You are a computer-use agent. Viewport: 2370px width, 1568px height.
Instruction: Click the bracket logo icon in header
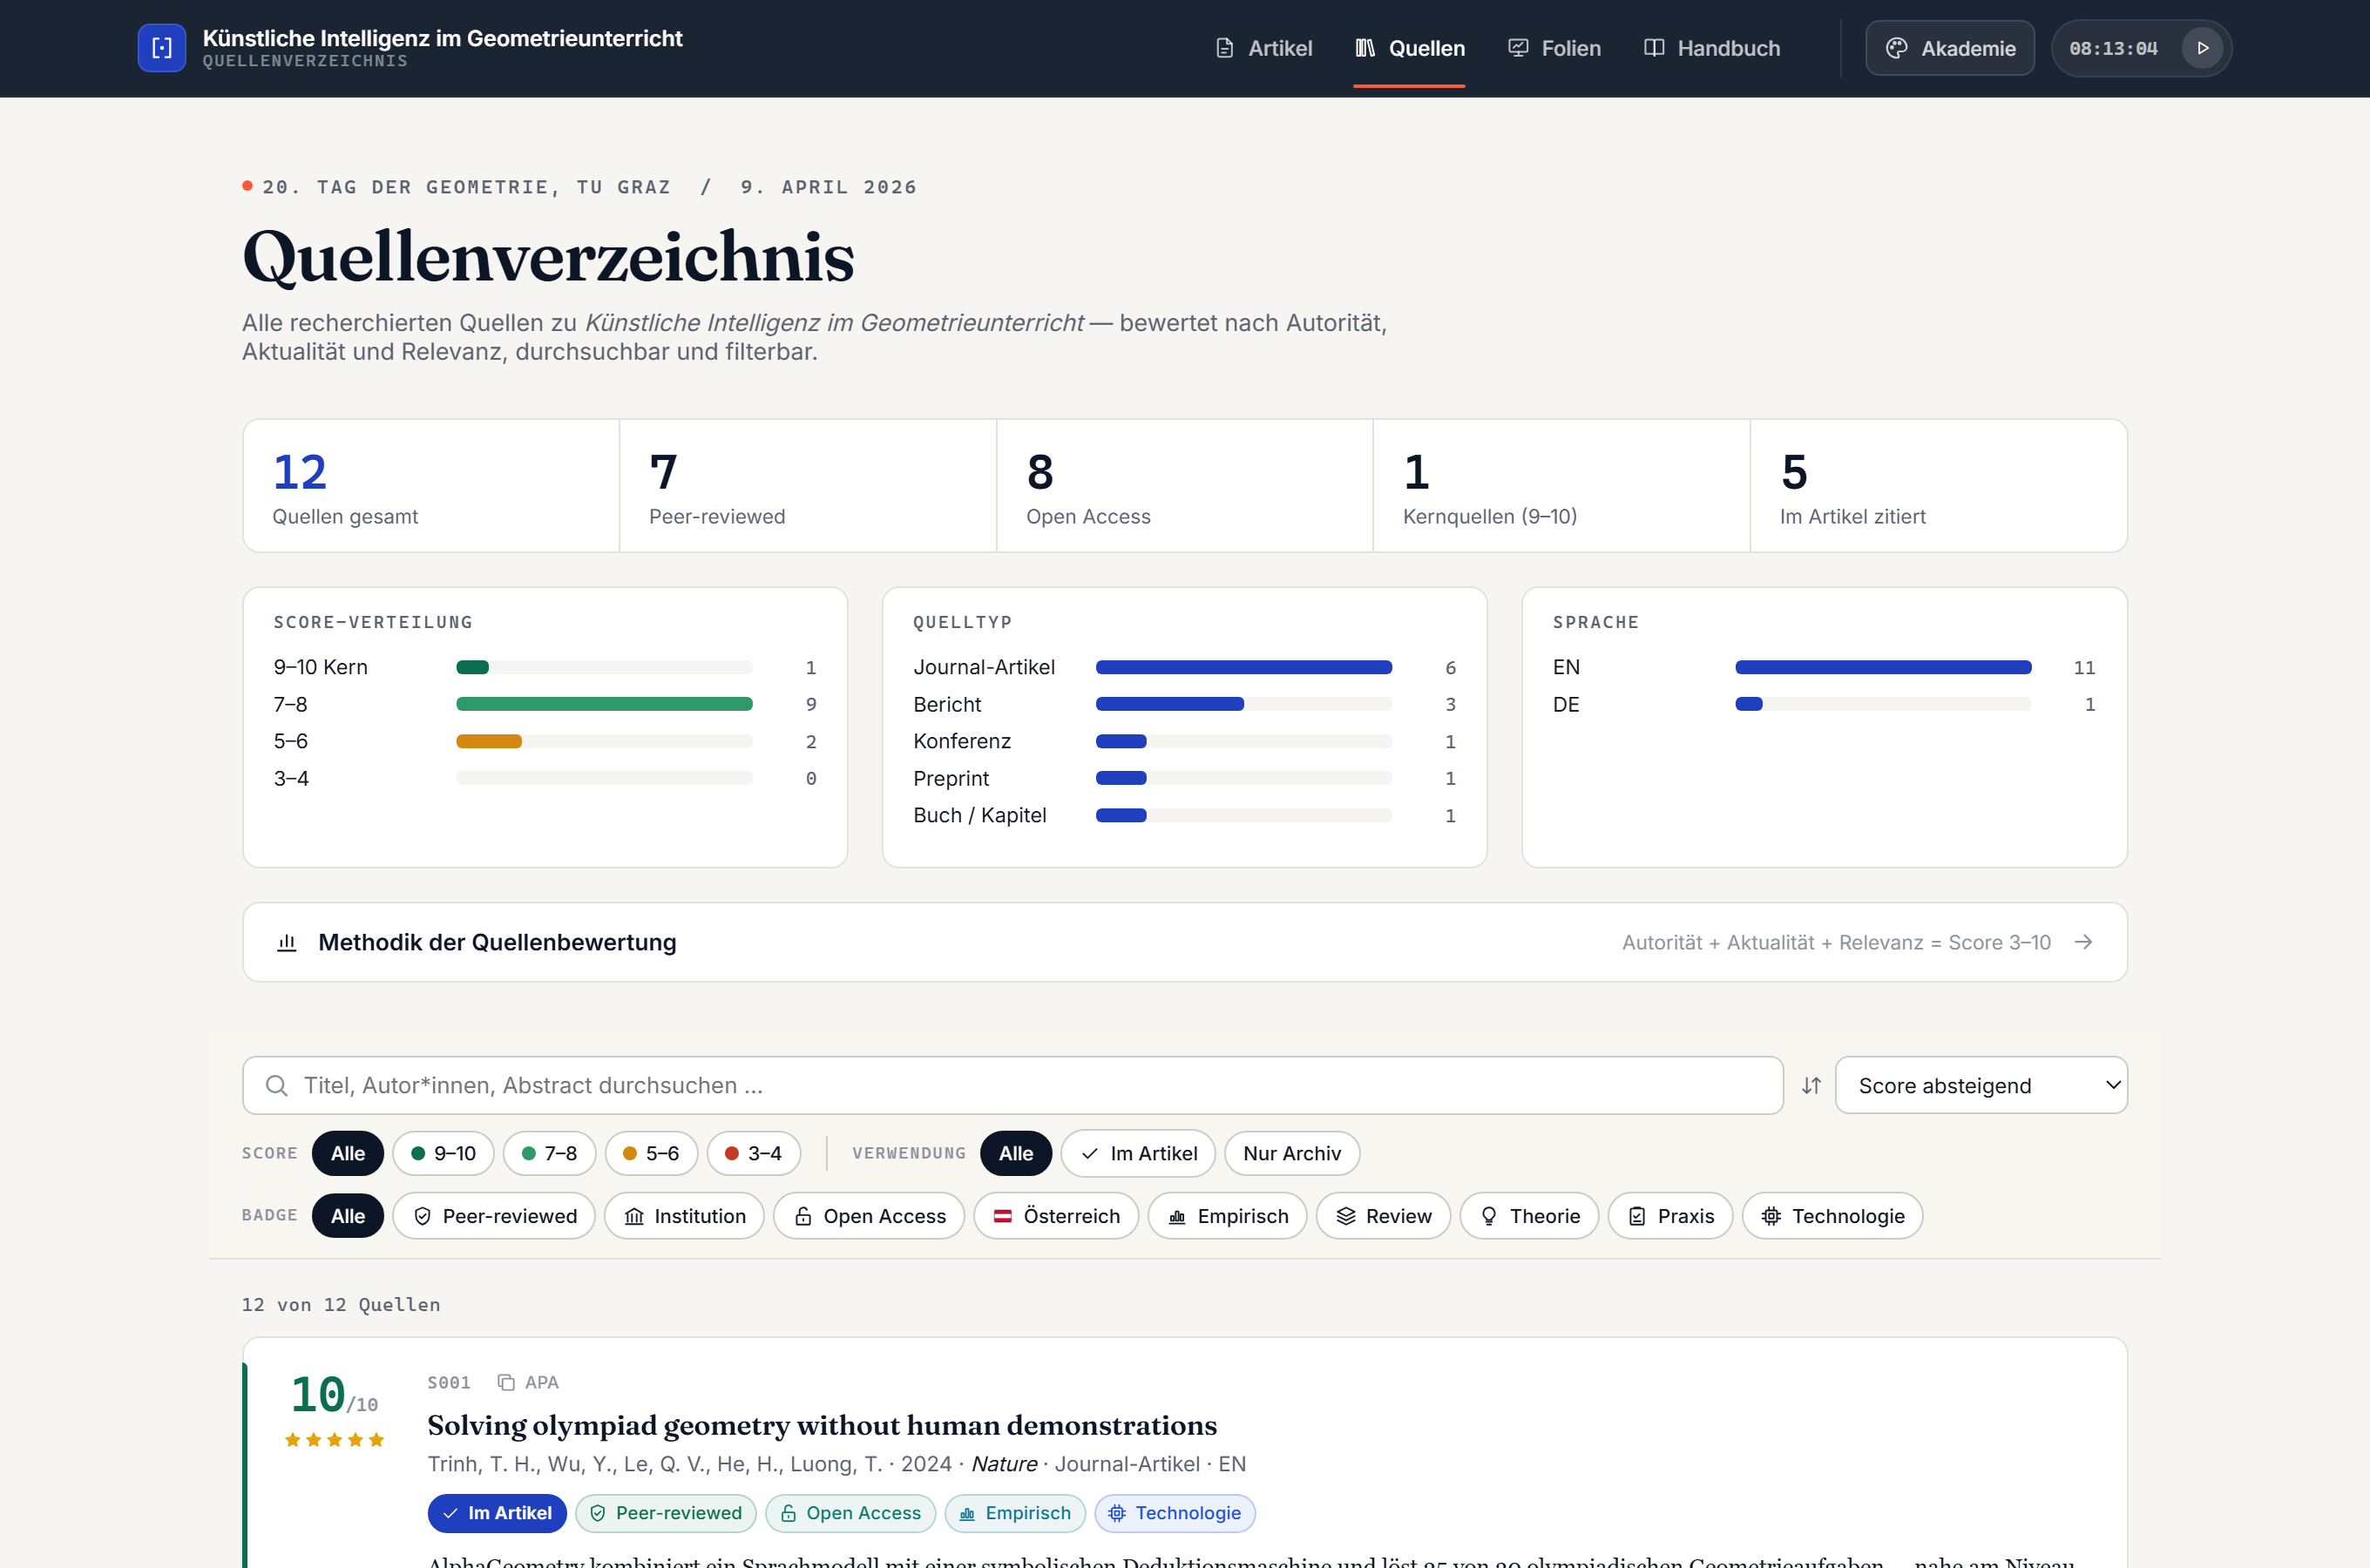pos(162,48)
